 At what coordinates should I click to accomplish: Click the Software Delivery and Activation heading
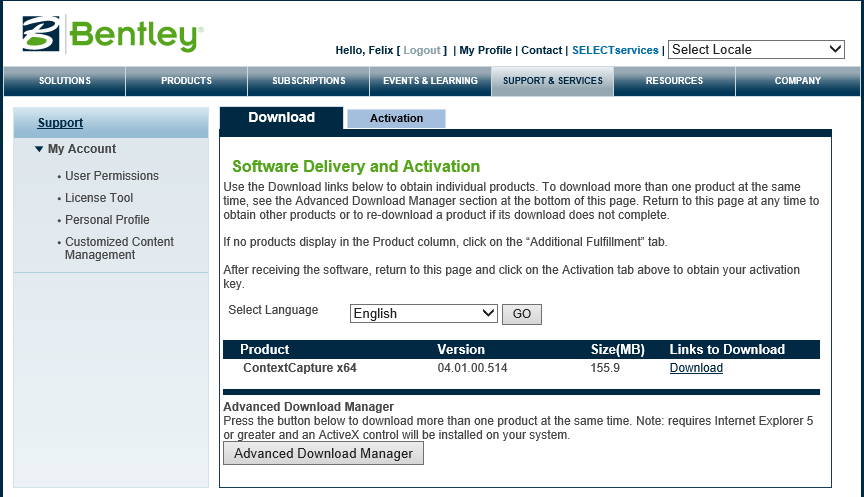click(356, 166)
